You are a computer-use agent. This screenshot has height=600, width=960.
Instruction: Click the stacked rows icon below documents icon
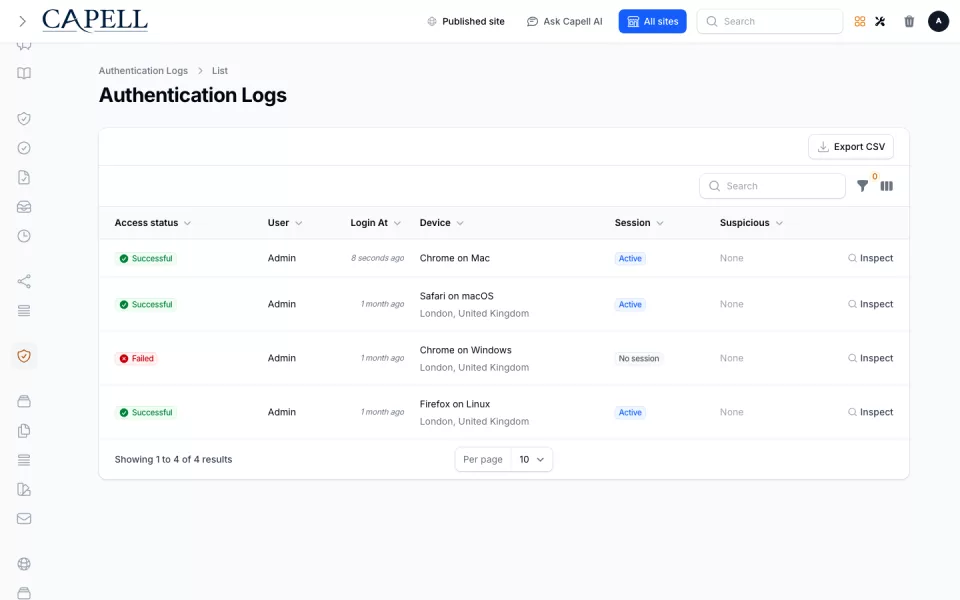24,460
